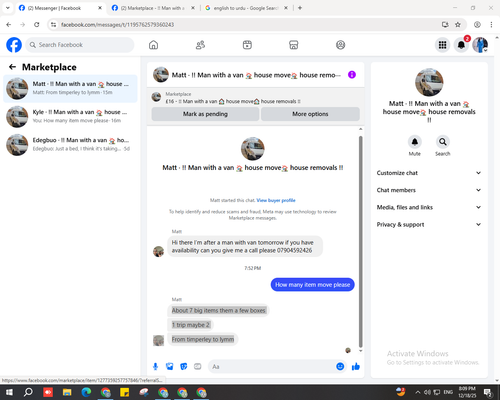The width and height of the screenshot is (500, 400).
Task: Launch Microsoft Edge from the taskbar
Action: [x=86, y=392]
